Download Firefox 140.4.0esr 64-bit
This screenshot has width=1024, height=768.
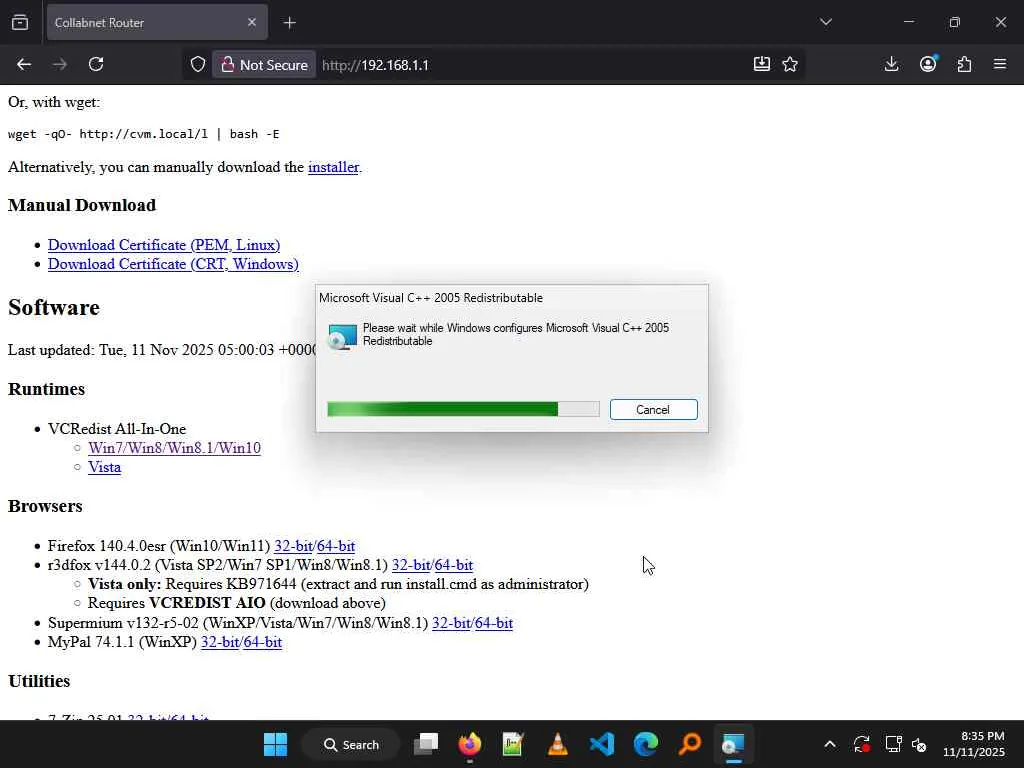coord(336,546)
